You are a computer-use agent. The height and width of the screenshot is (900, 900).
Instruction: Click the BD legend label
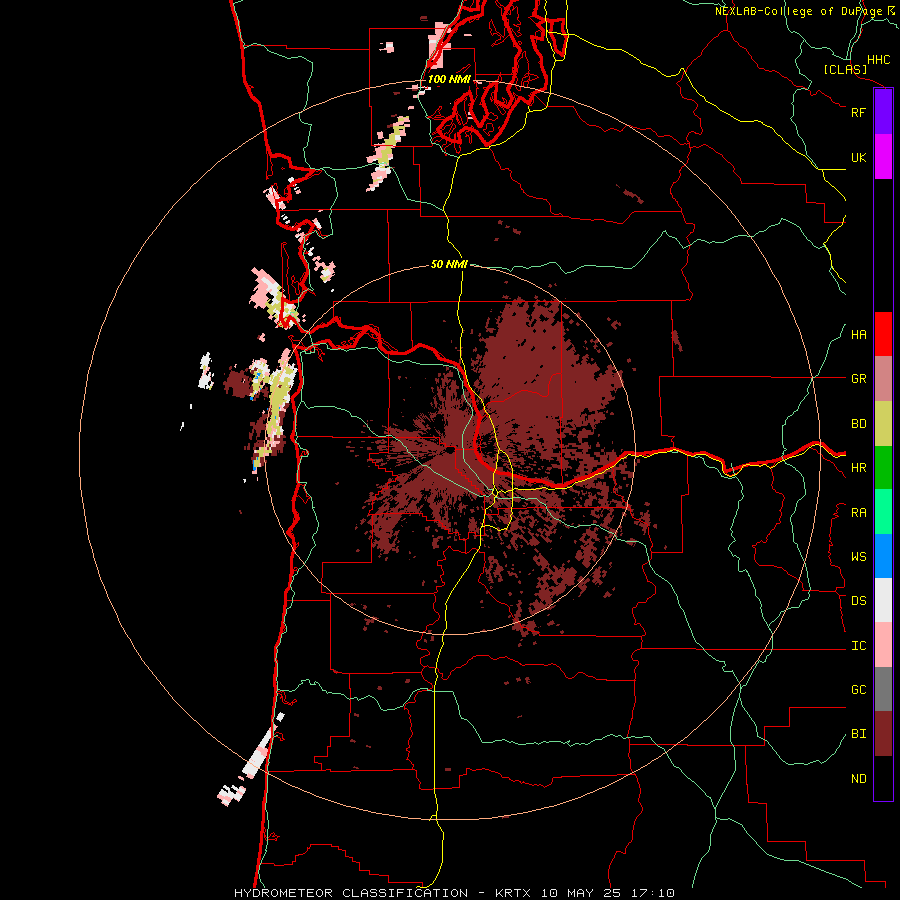tap(858, 424)
